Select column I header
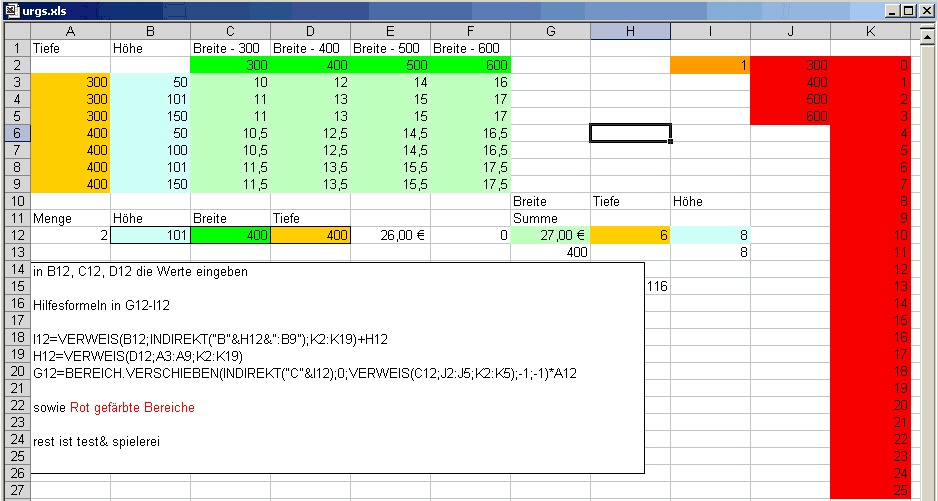 point(711,31)
